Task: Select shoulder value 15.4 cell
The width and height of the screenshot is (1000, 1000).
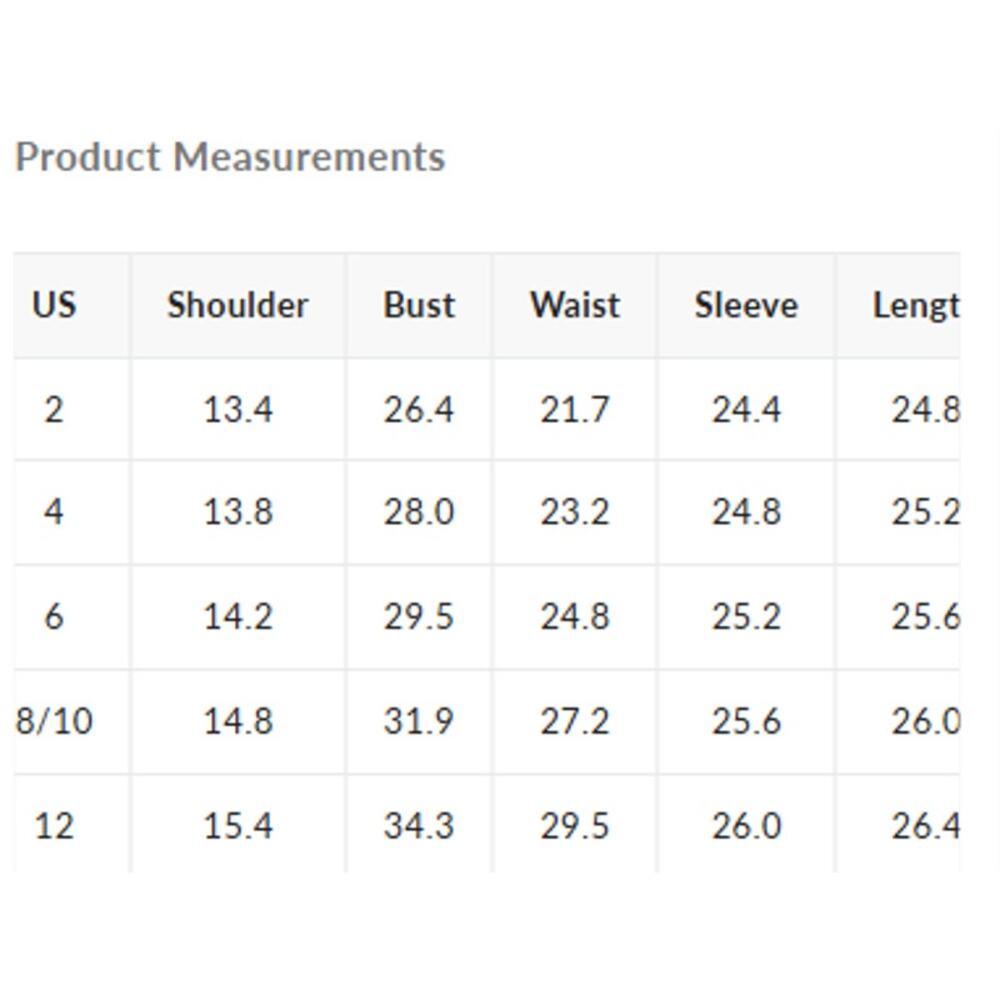Action: point(238,826)
